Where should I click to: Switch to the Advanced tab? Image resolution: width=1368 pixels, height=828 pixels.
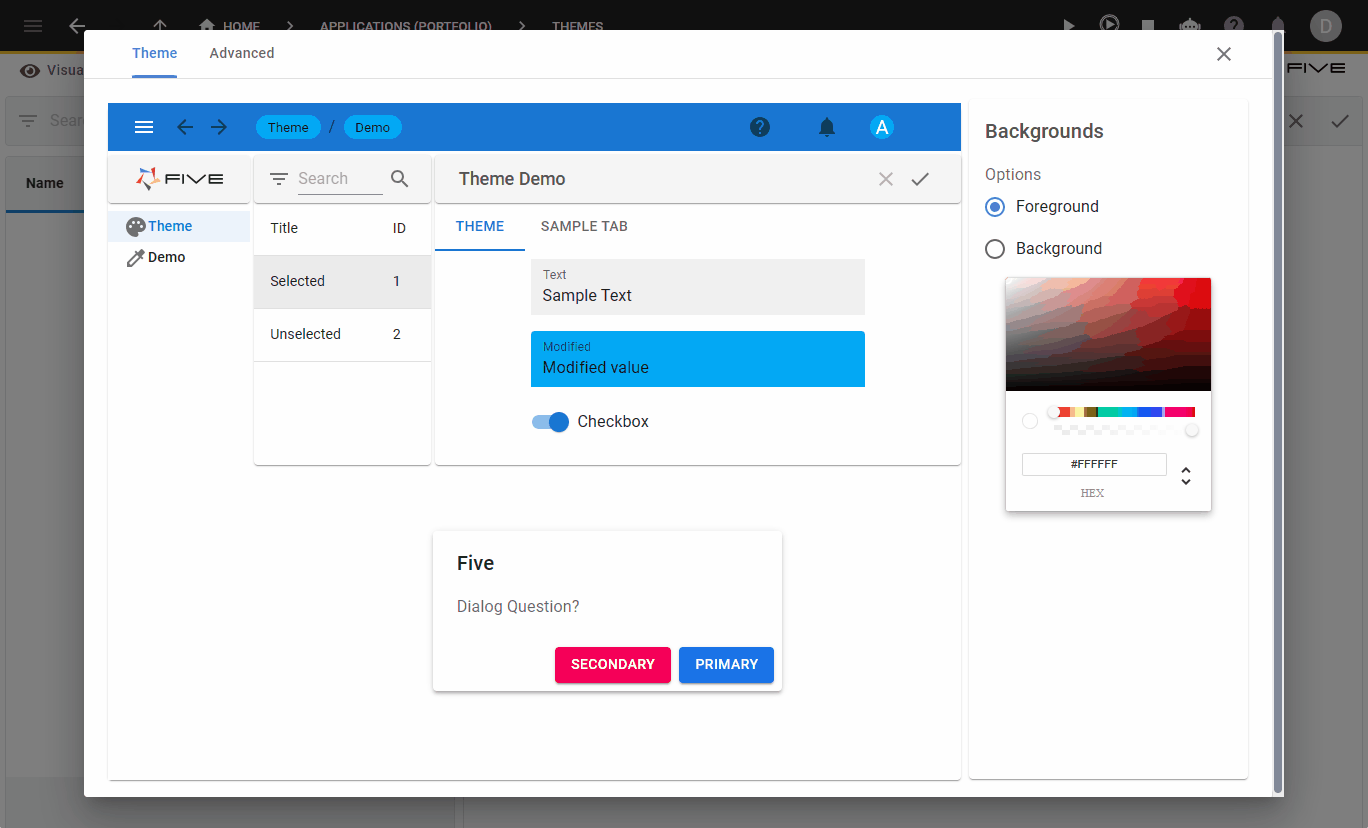pyautogui.click(x=242, y=53)
